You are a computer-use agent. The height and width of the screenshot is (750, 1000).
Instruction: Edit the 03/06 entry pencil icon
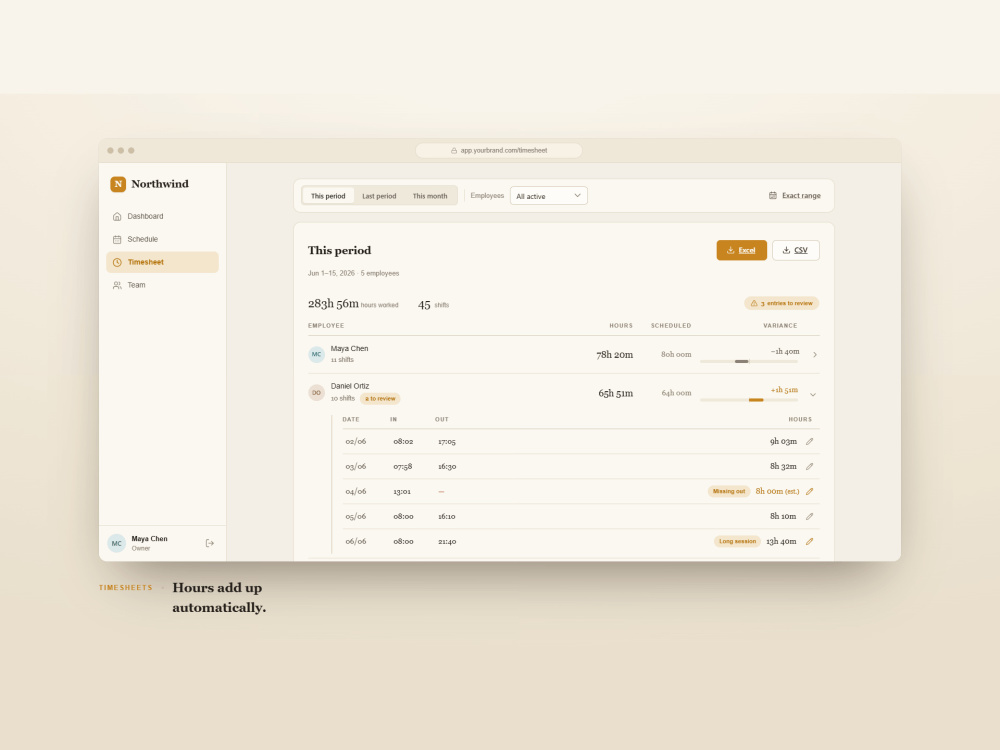(x=809, y=466)
